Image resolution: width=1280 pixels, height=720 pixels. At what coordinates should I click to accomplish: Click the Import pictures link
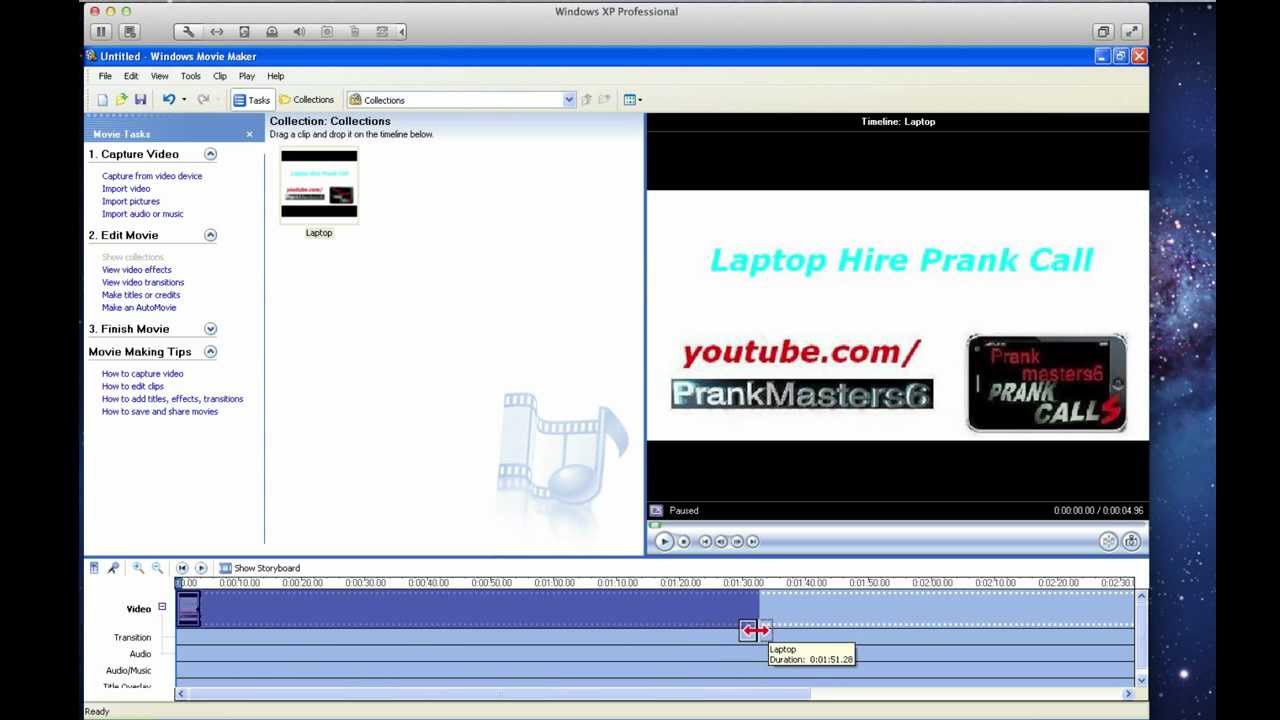click(x=131, y=201)
